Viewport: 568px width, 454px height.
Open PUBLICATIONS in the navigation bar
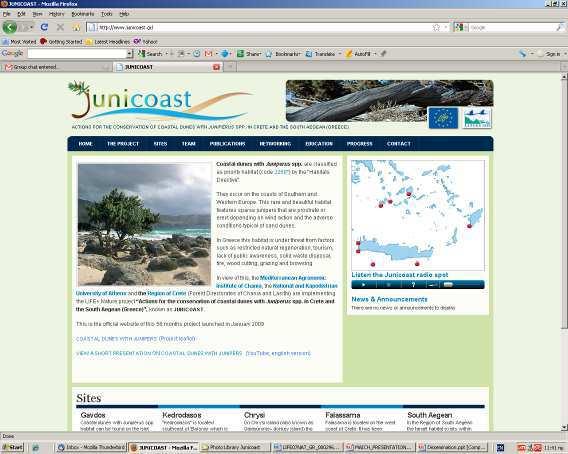point(227,144)
